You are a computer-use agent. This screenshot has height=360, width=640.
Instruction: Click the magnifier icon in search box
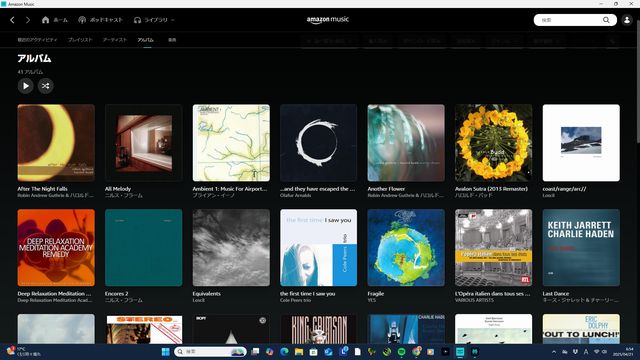click(606, 20)
